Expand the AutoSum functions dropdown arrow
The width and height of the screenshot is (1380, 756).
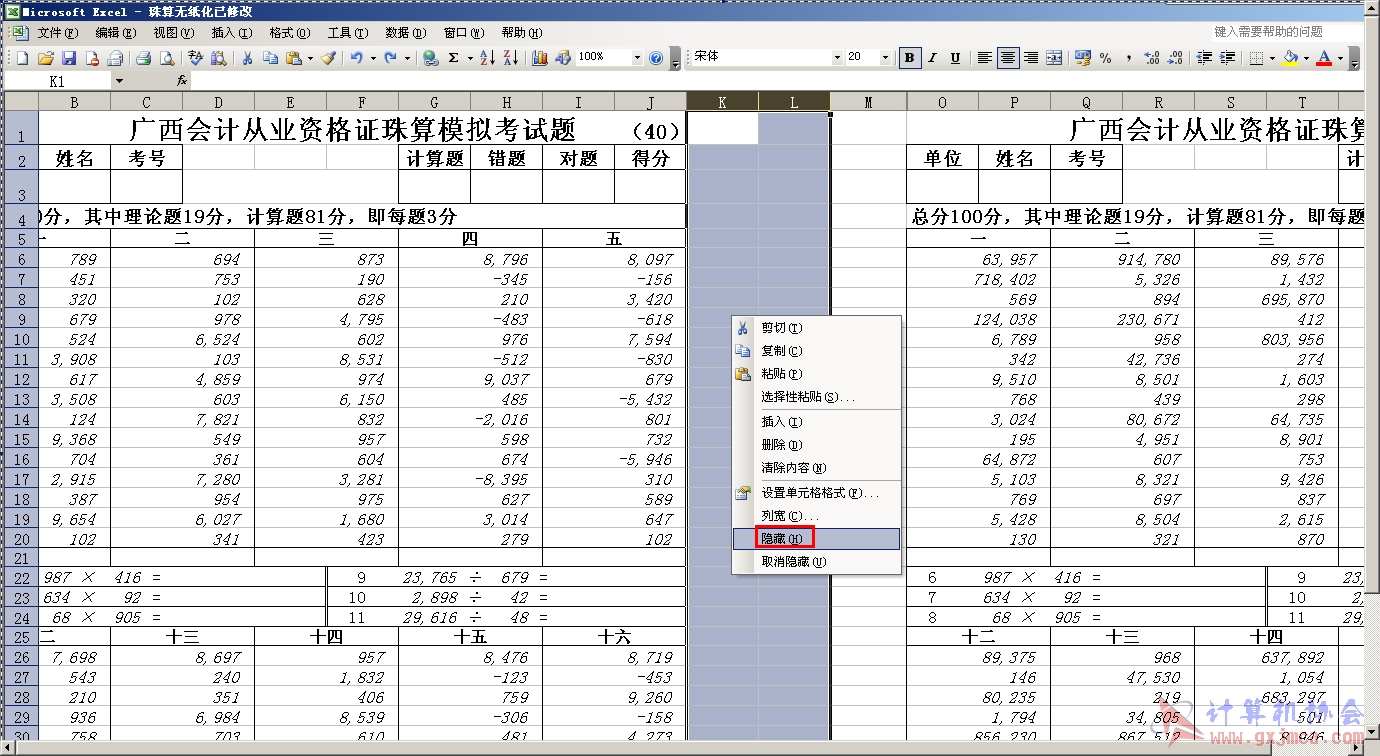coord(470,58)
